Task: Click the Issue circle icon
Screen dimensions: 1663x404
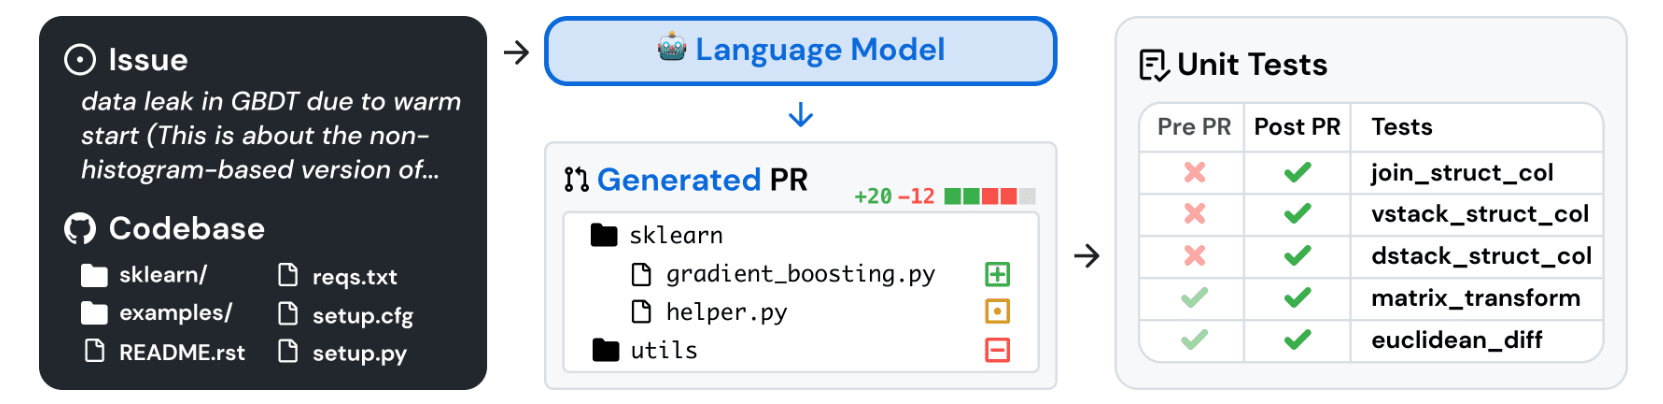Action: point(80,60)
